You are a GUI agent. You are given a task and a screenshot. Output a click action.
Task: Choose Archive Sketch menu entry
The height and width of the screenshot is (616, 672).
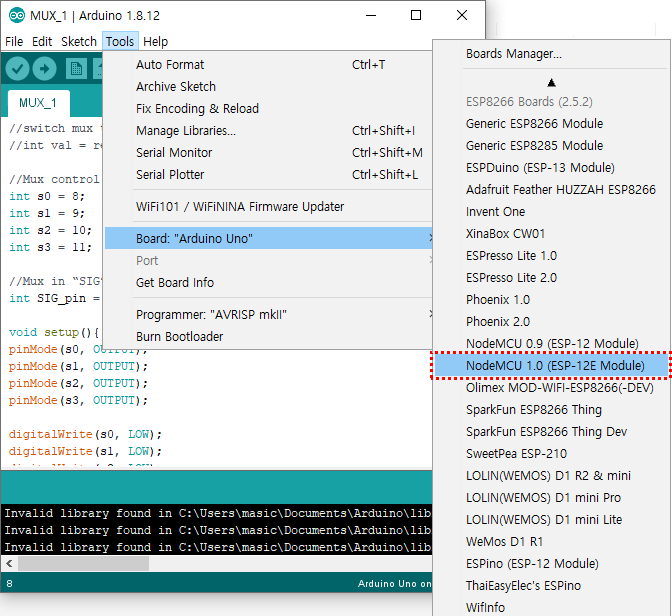click(268, 87)
